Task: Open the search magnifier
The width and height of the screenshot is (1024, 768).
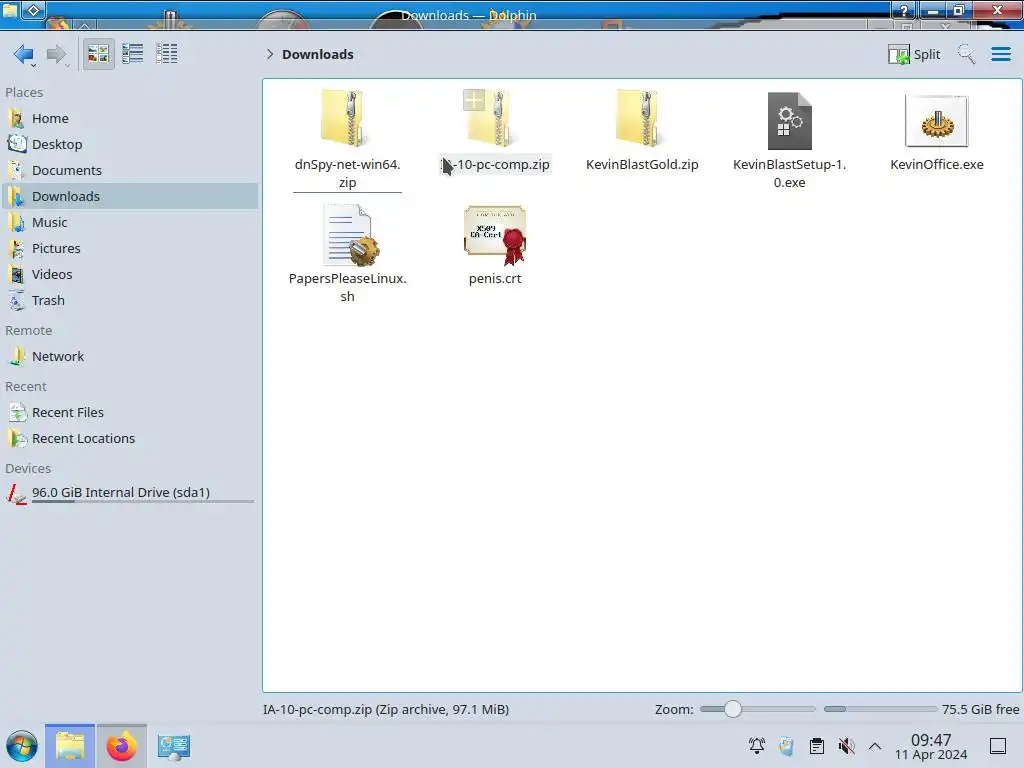Action: (x=966, y=54)
